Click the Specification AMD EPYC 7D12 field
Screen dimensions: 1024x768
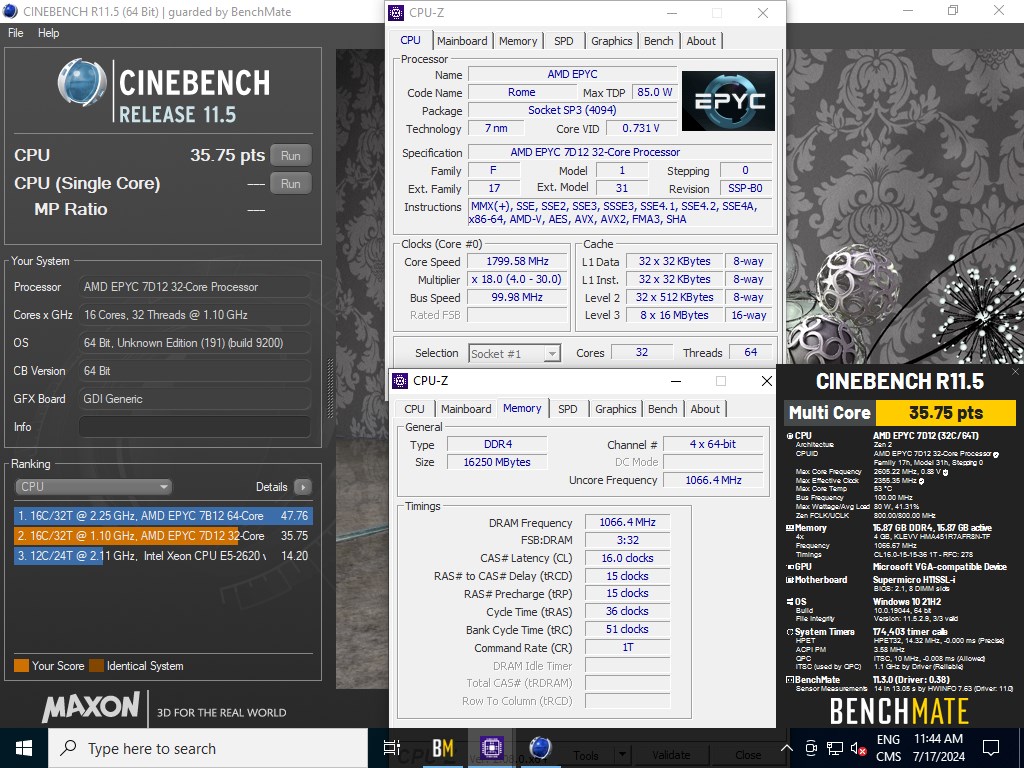pyautogui.click(x=620, y=152)
